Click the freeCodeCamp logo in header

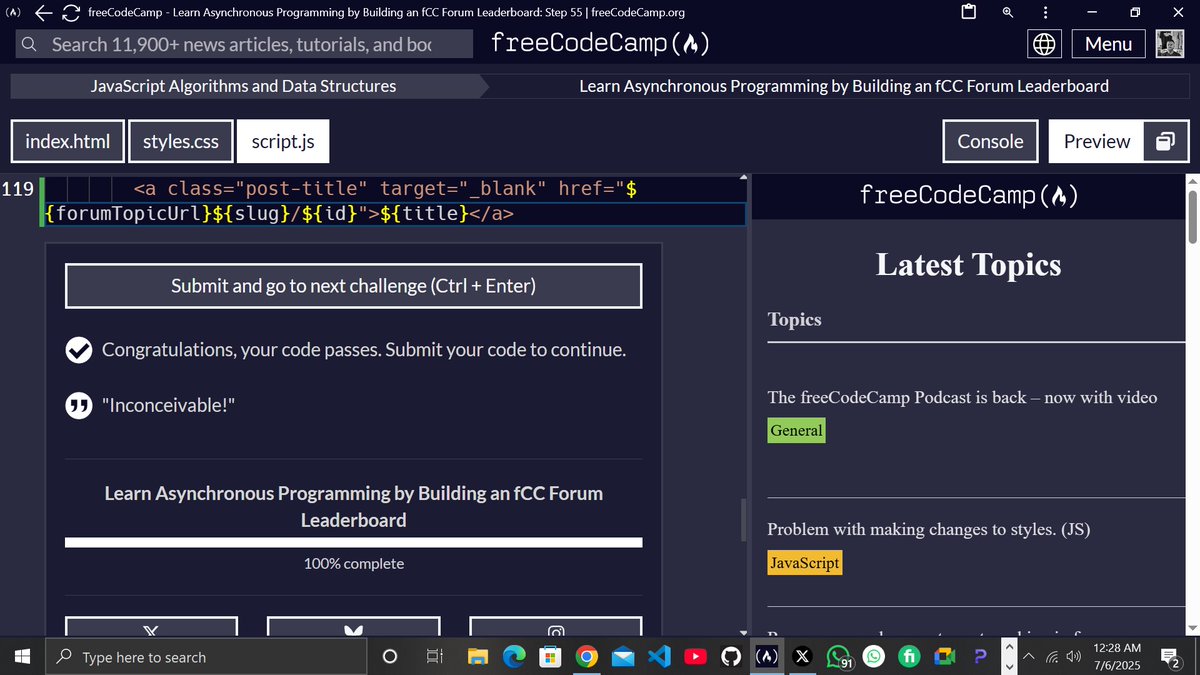pos(601,44)
